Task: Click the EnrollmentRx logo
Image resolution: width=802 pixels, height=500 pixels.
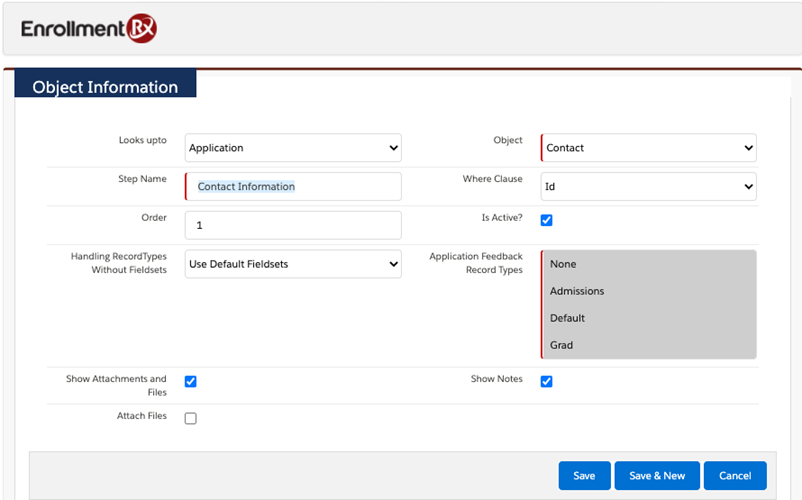Action: [x=88, y=28]
